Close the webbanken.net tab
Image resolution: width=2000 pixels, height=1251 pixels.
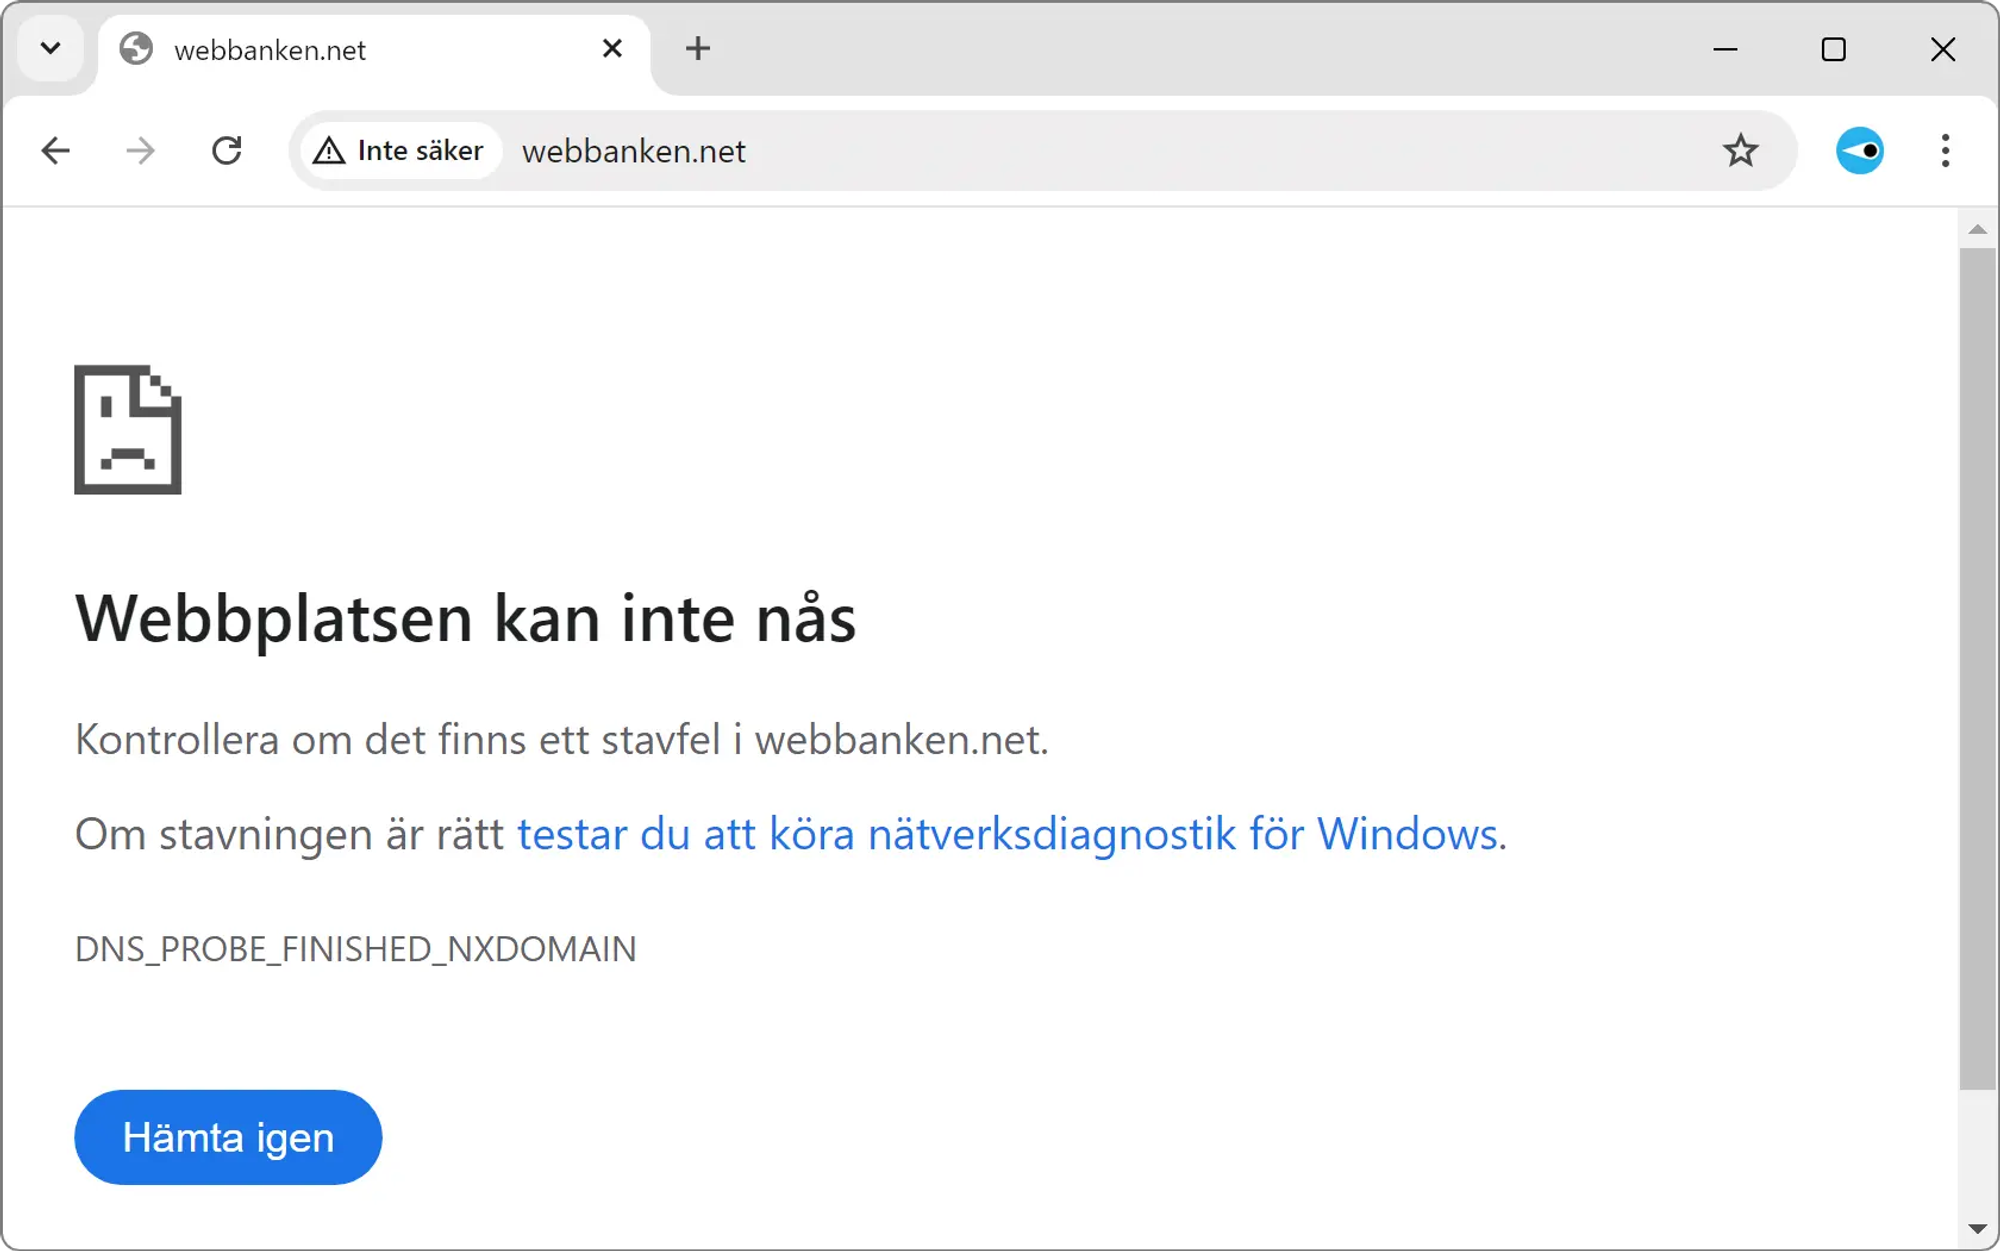(612, 49)
